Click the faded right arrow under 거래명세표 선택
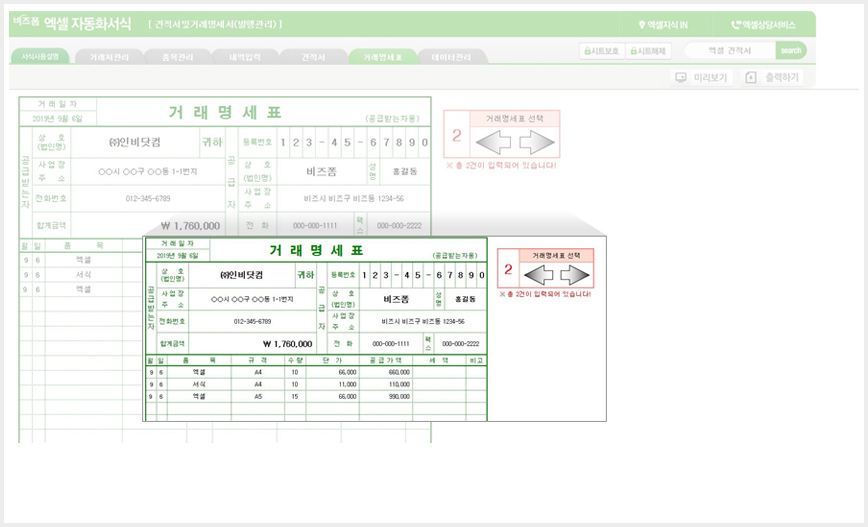 [x=536, y=142]
